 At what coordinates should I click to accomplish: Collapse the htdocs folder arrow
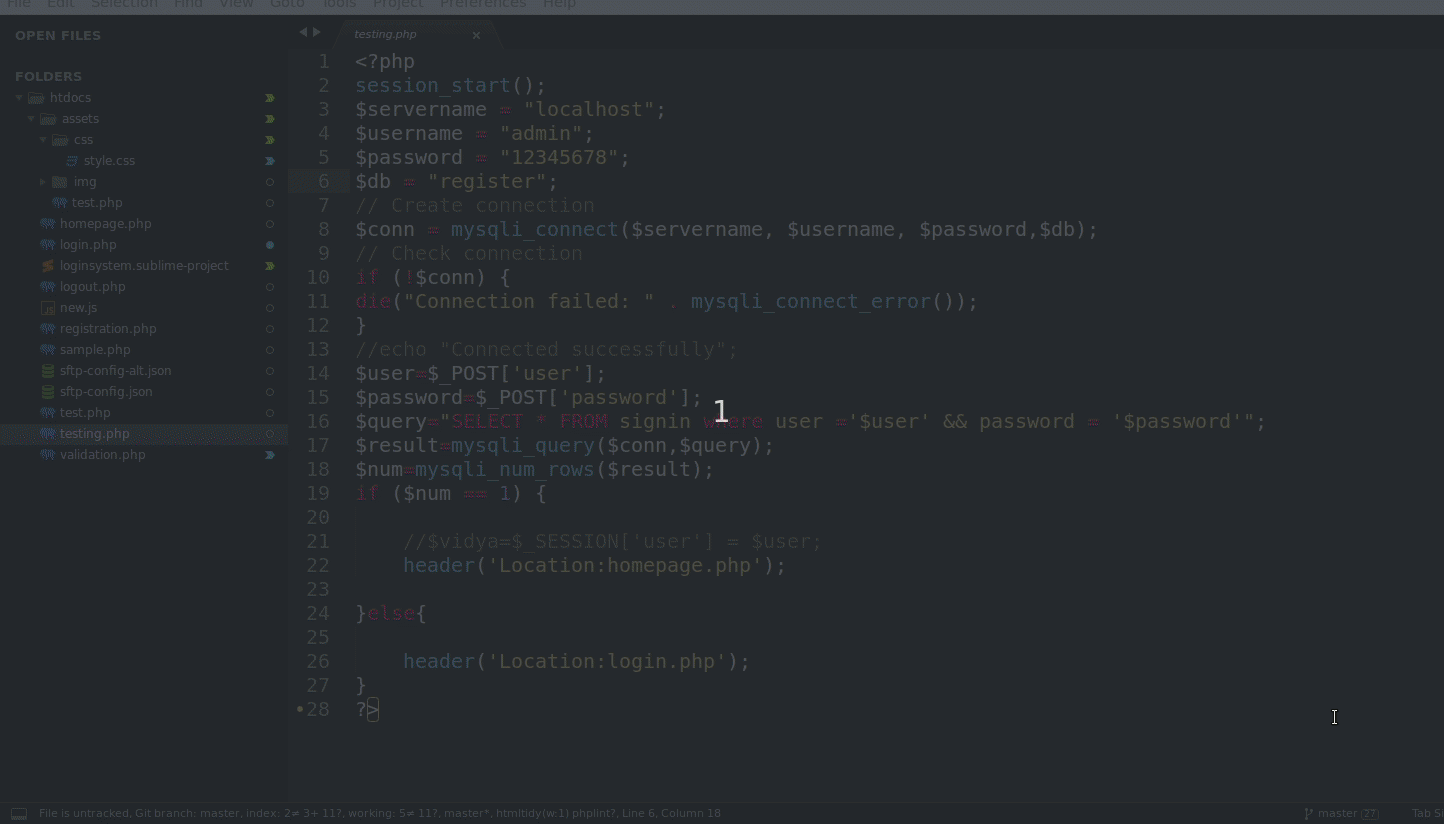19,98
